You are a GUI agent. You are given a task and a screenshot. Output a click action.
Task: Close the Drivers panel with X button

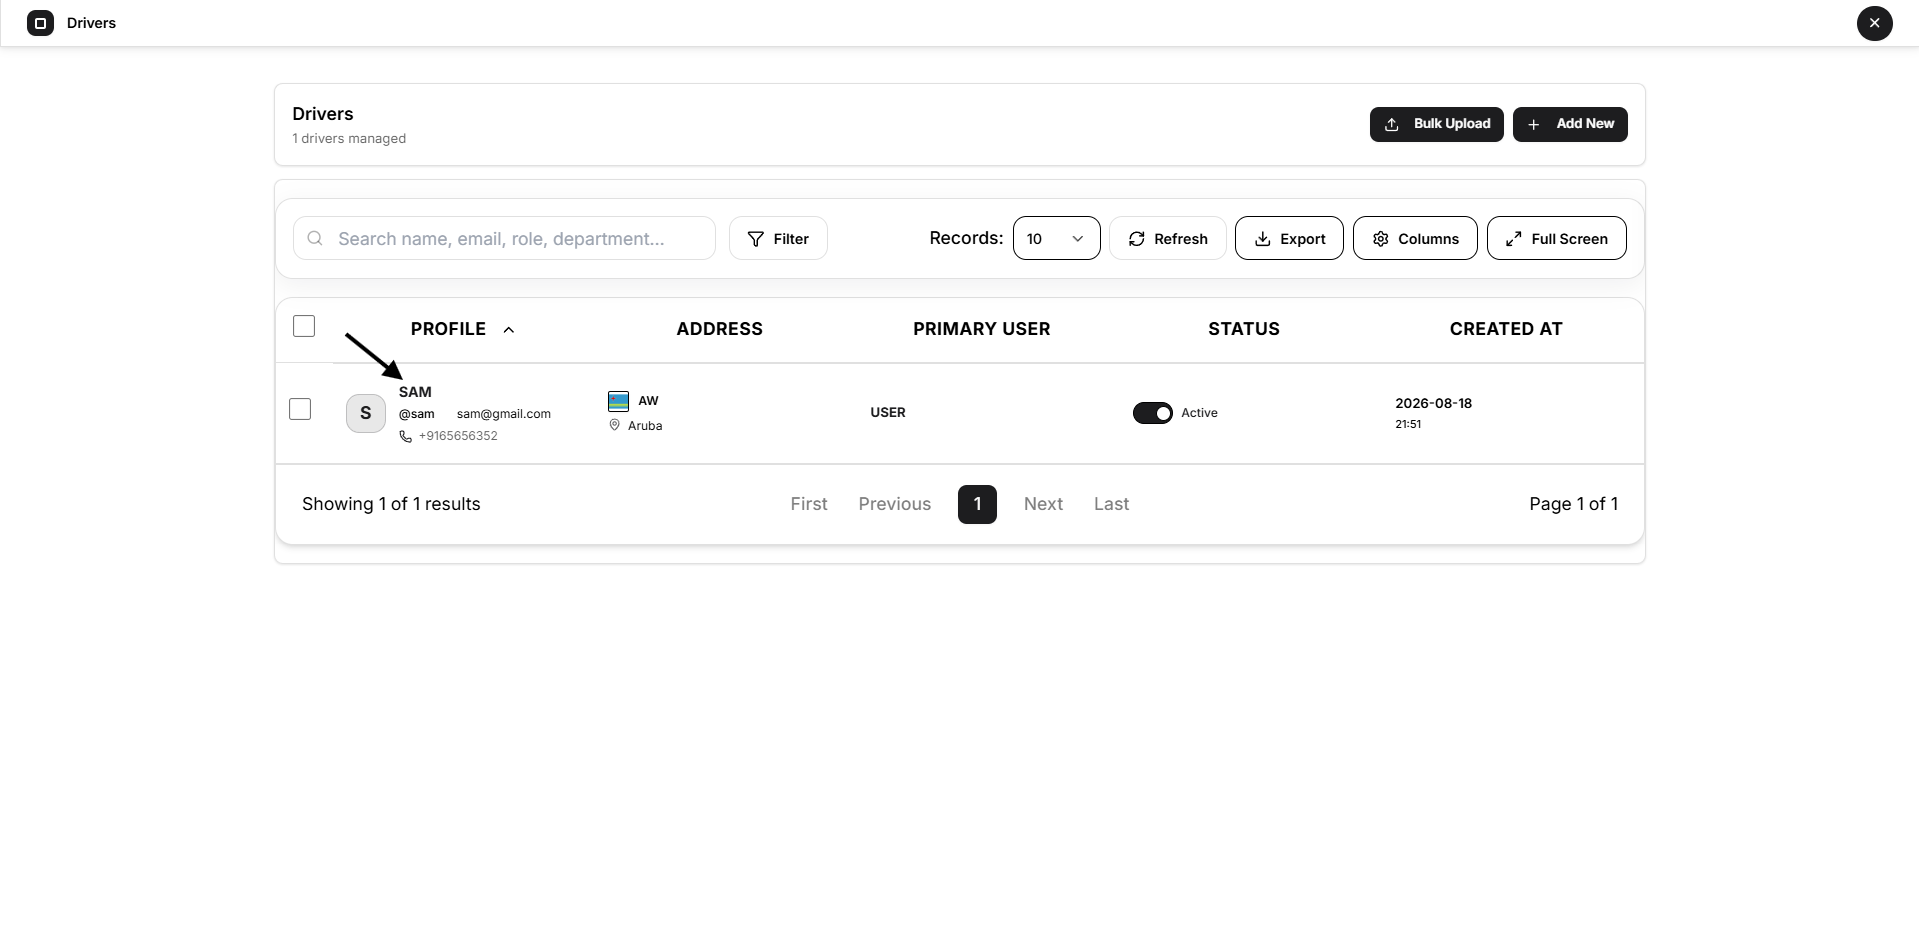(x=1874, y=23)
